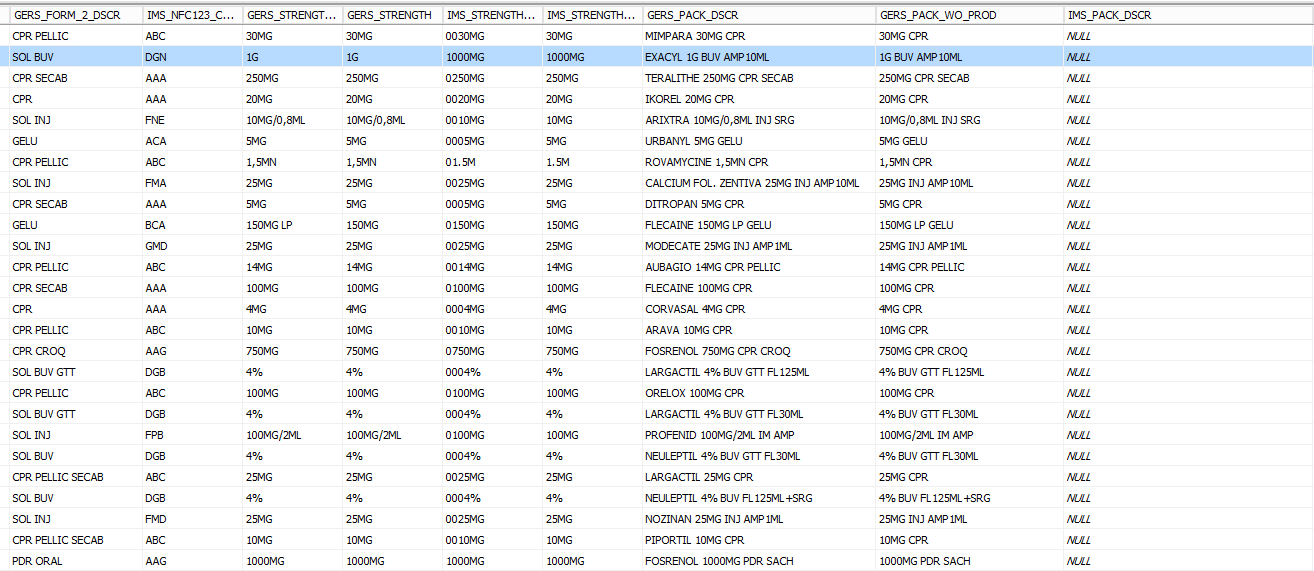Select pack cell 250MG CPR SECAB
This screenshot has height=571, width=1314.
(x=969, y=78)
